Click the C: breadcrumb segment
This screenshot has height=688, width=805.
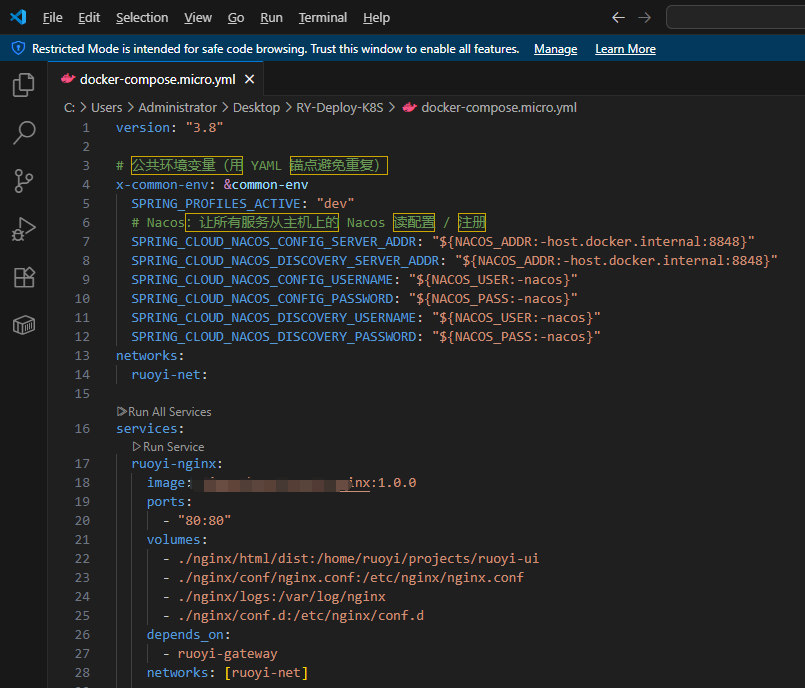tap(69, 107)
